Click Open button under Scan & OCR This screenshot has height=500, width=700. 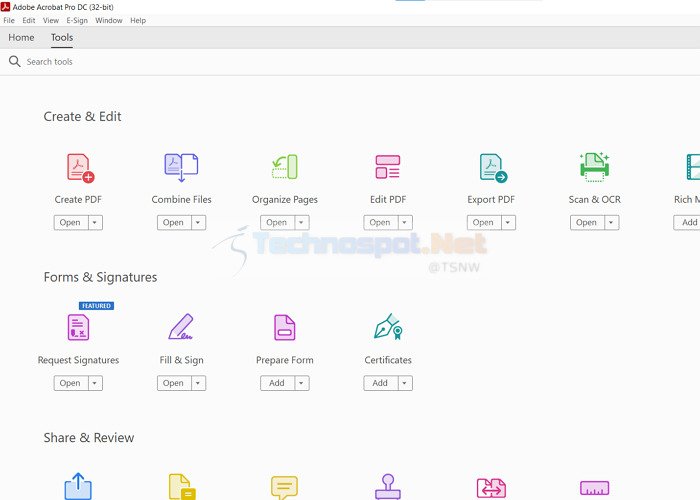[587, 222]
